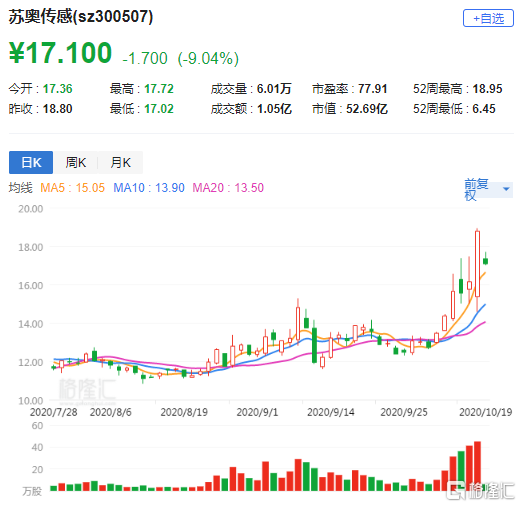
Task: Click the dropdown arrow beside 前复权
Action: tap(506, 189)
